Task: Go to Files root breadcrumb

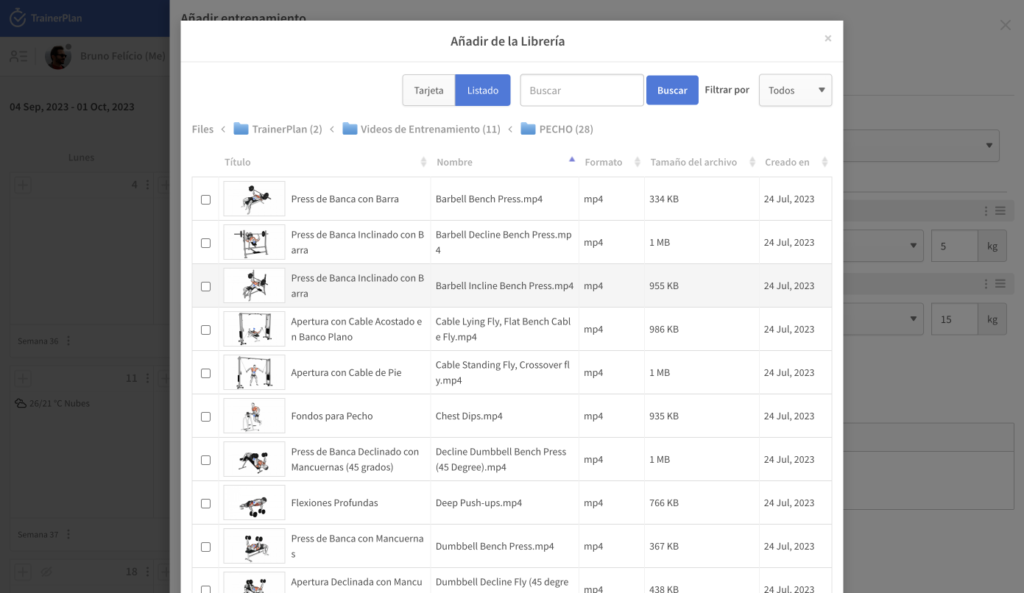Action: pyautogui.click(x=202, y=129)
